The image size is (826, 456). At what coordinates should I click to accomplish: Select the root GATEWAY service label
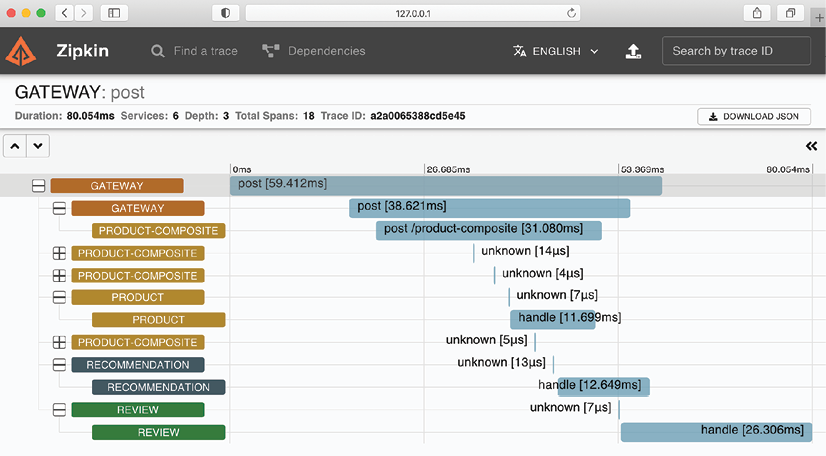tap(117, 186)
